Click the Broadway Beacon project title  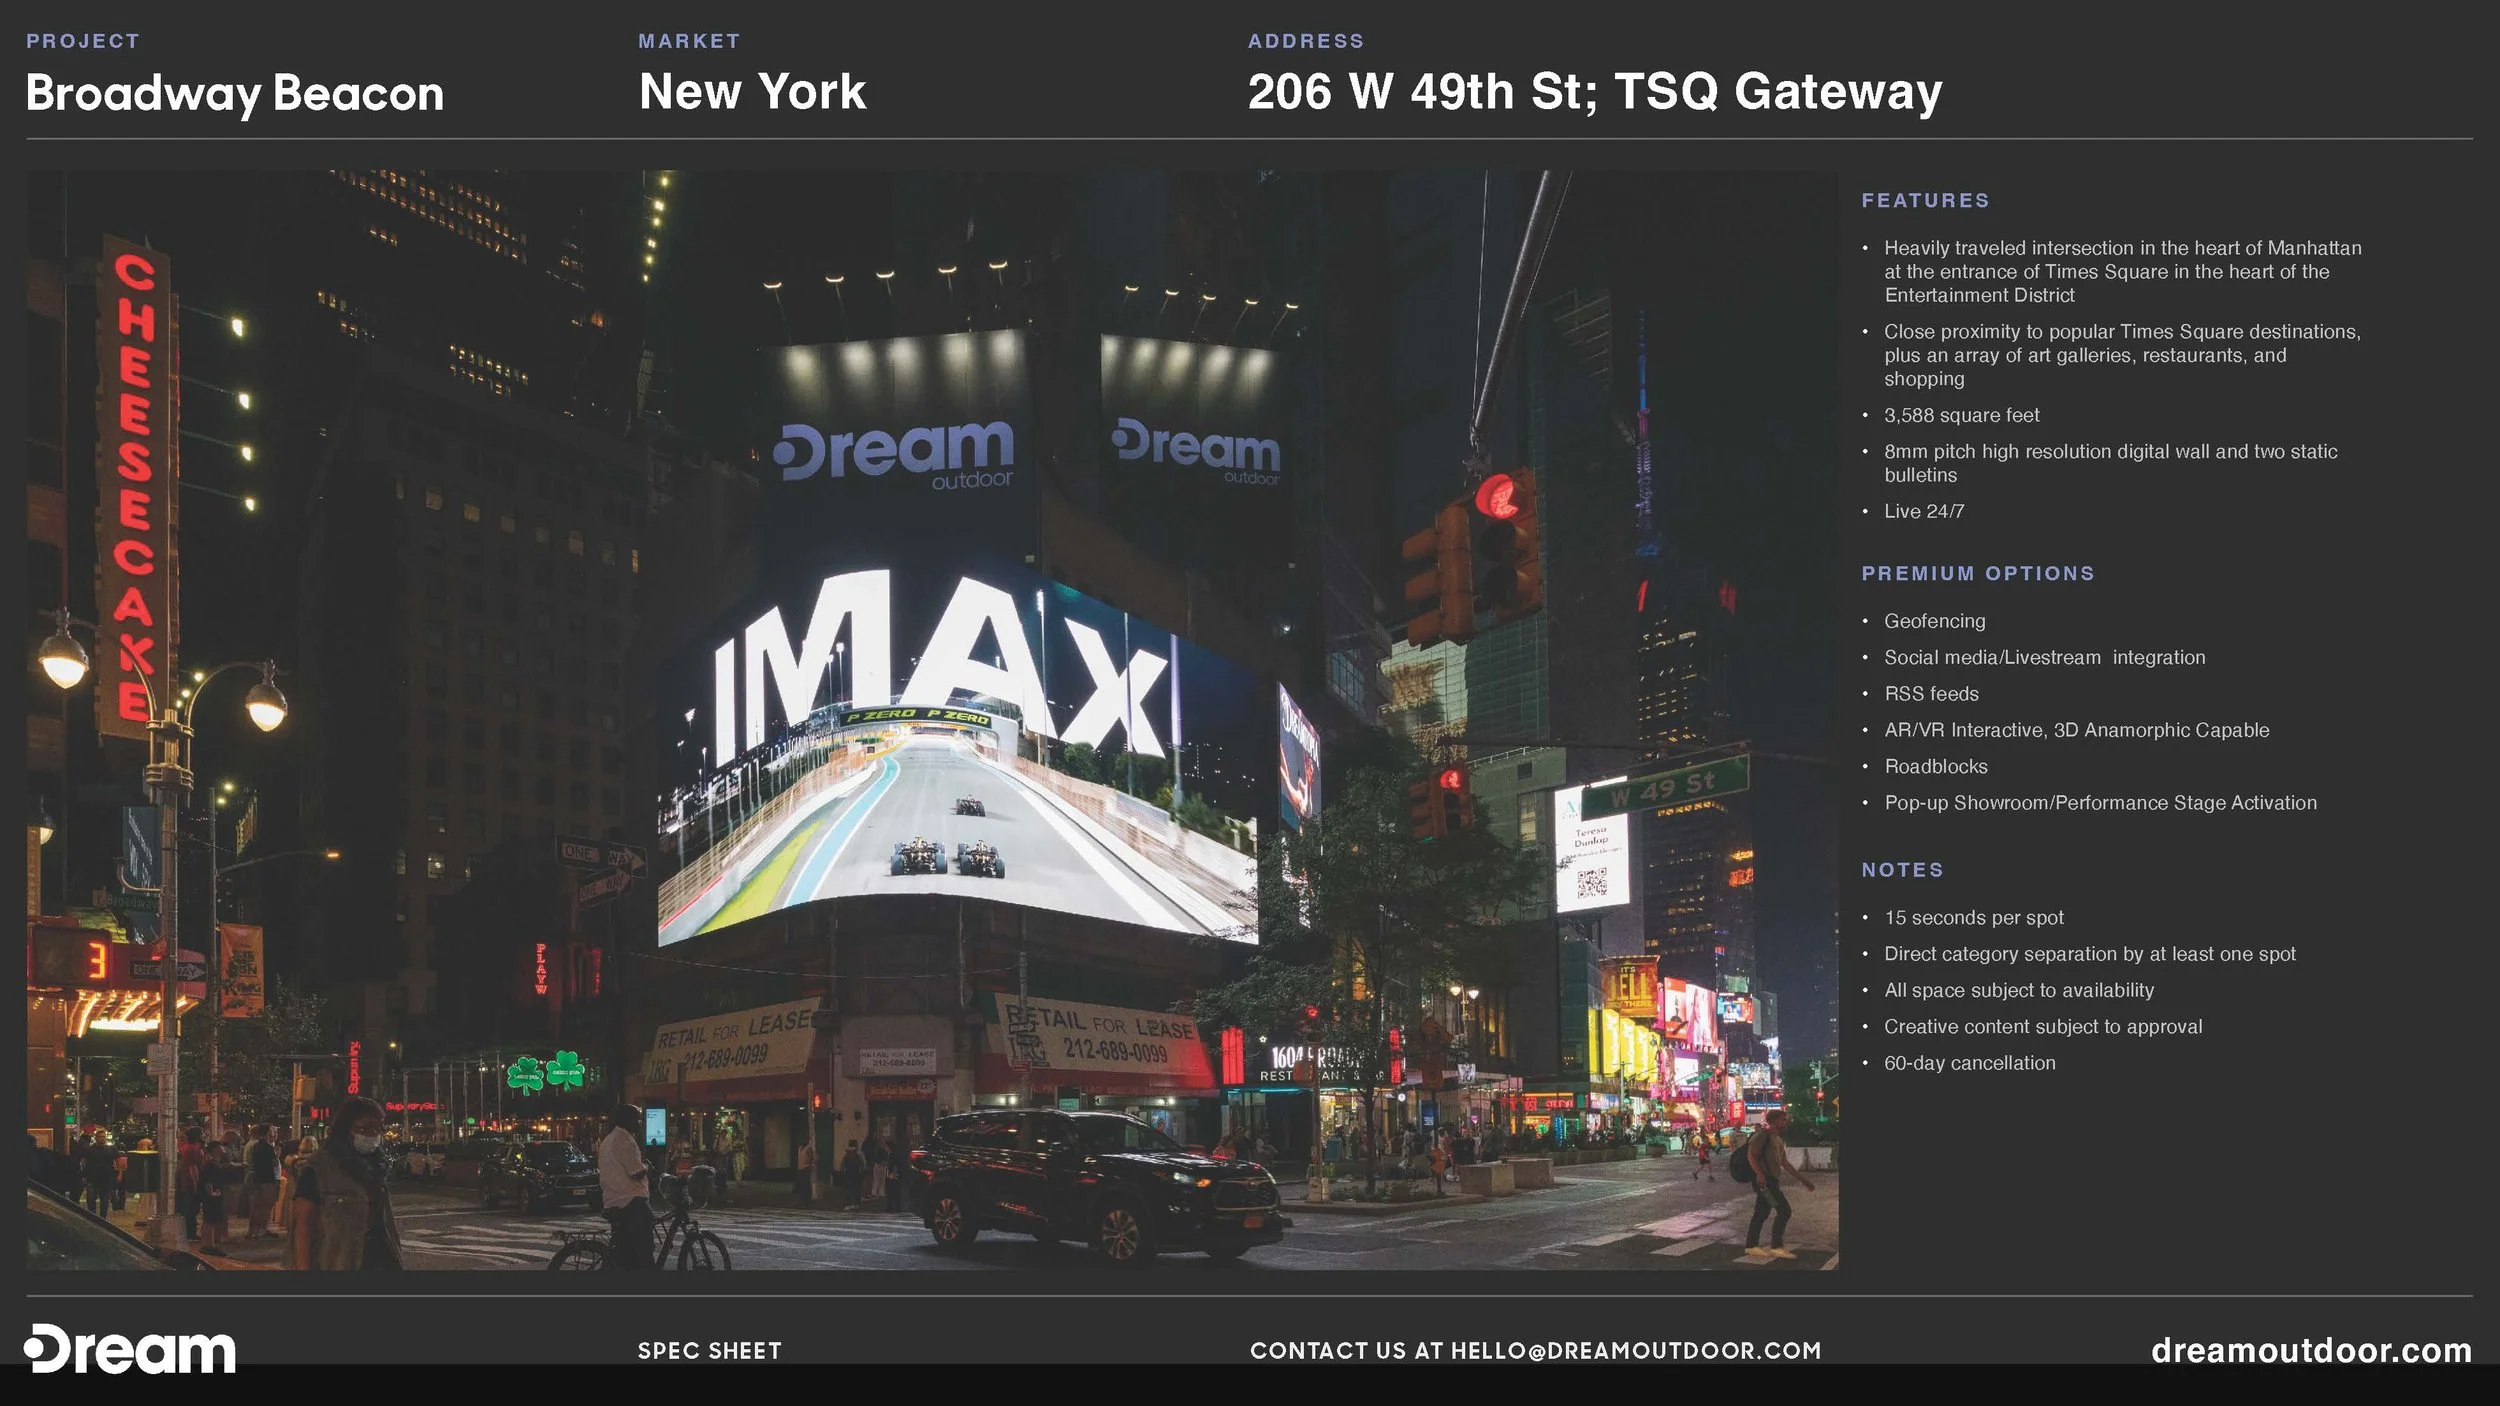(235, 93)
